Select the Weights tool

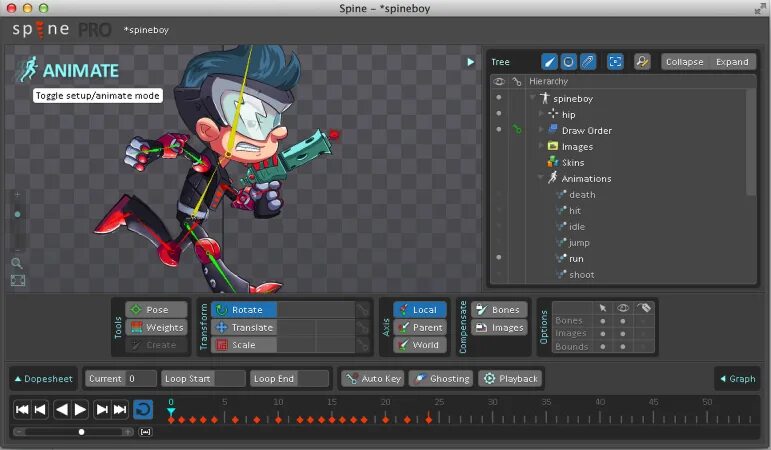coord(156,328)
